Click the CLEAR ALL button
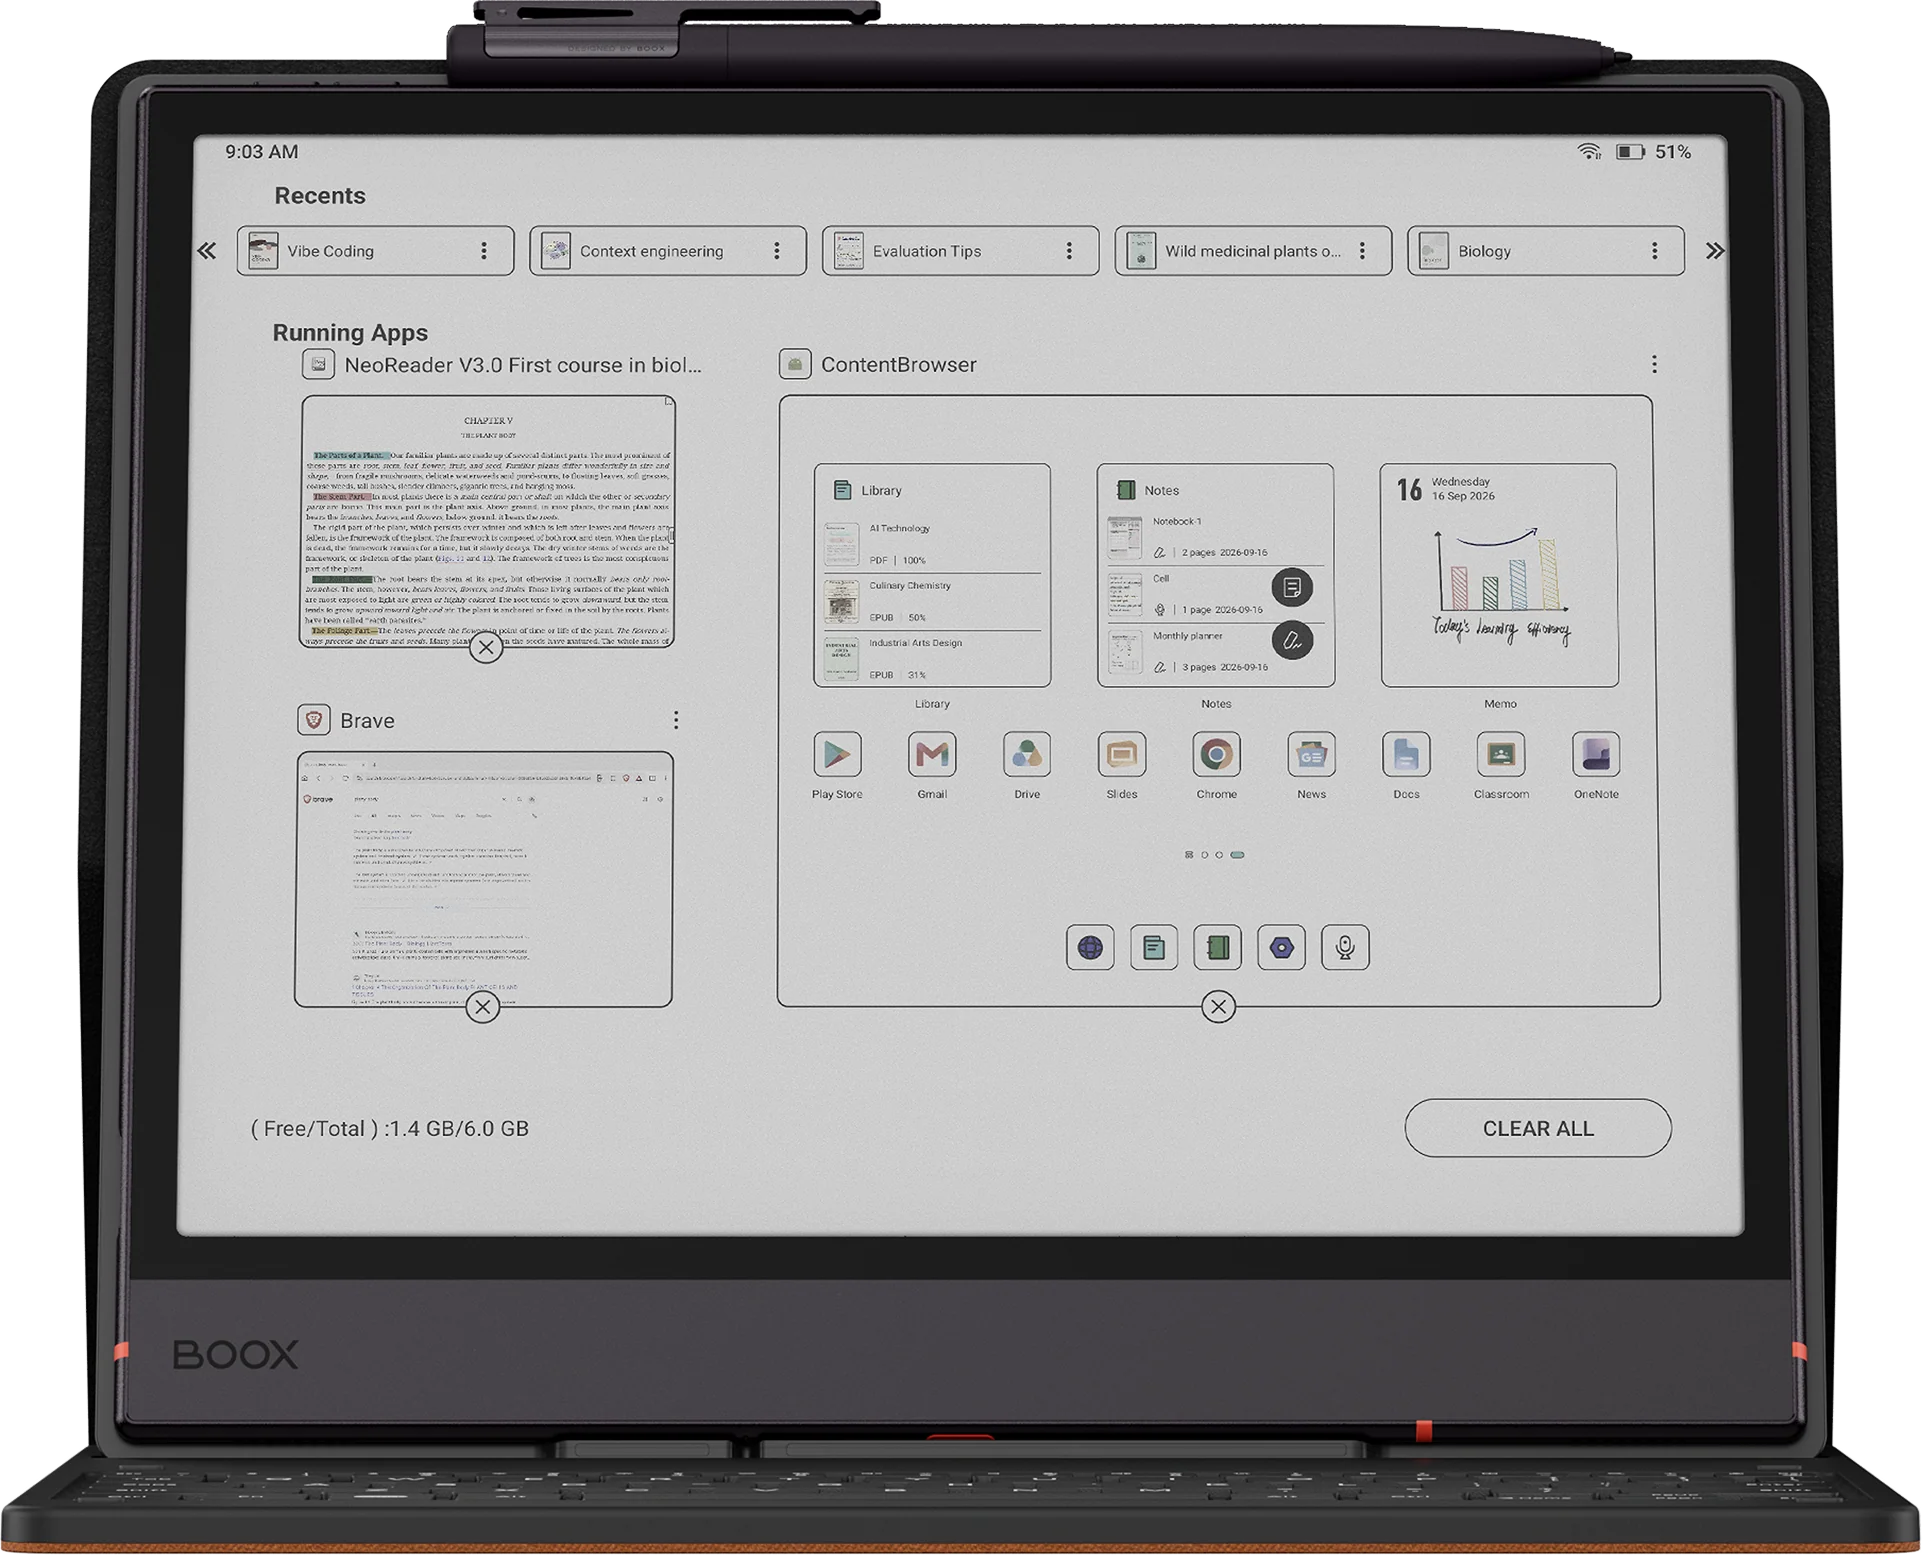The height and width of the screenshot is (1555, 1923). tap(1538, 1128)
